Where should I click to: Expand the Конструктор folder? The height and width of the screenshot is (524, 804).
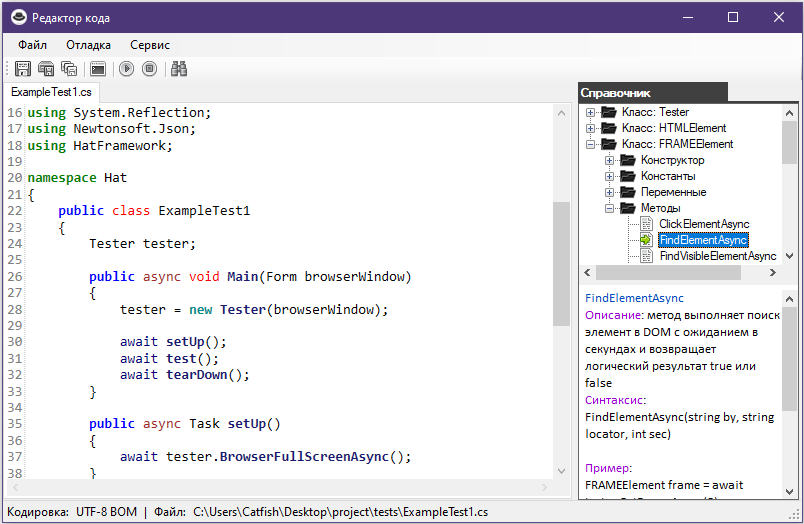610,160
